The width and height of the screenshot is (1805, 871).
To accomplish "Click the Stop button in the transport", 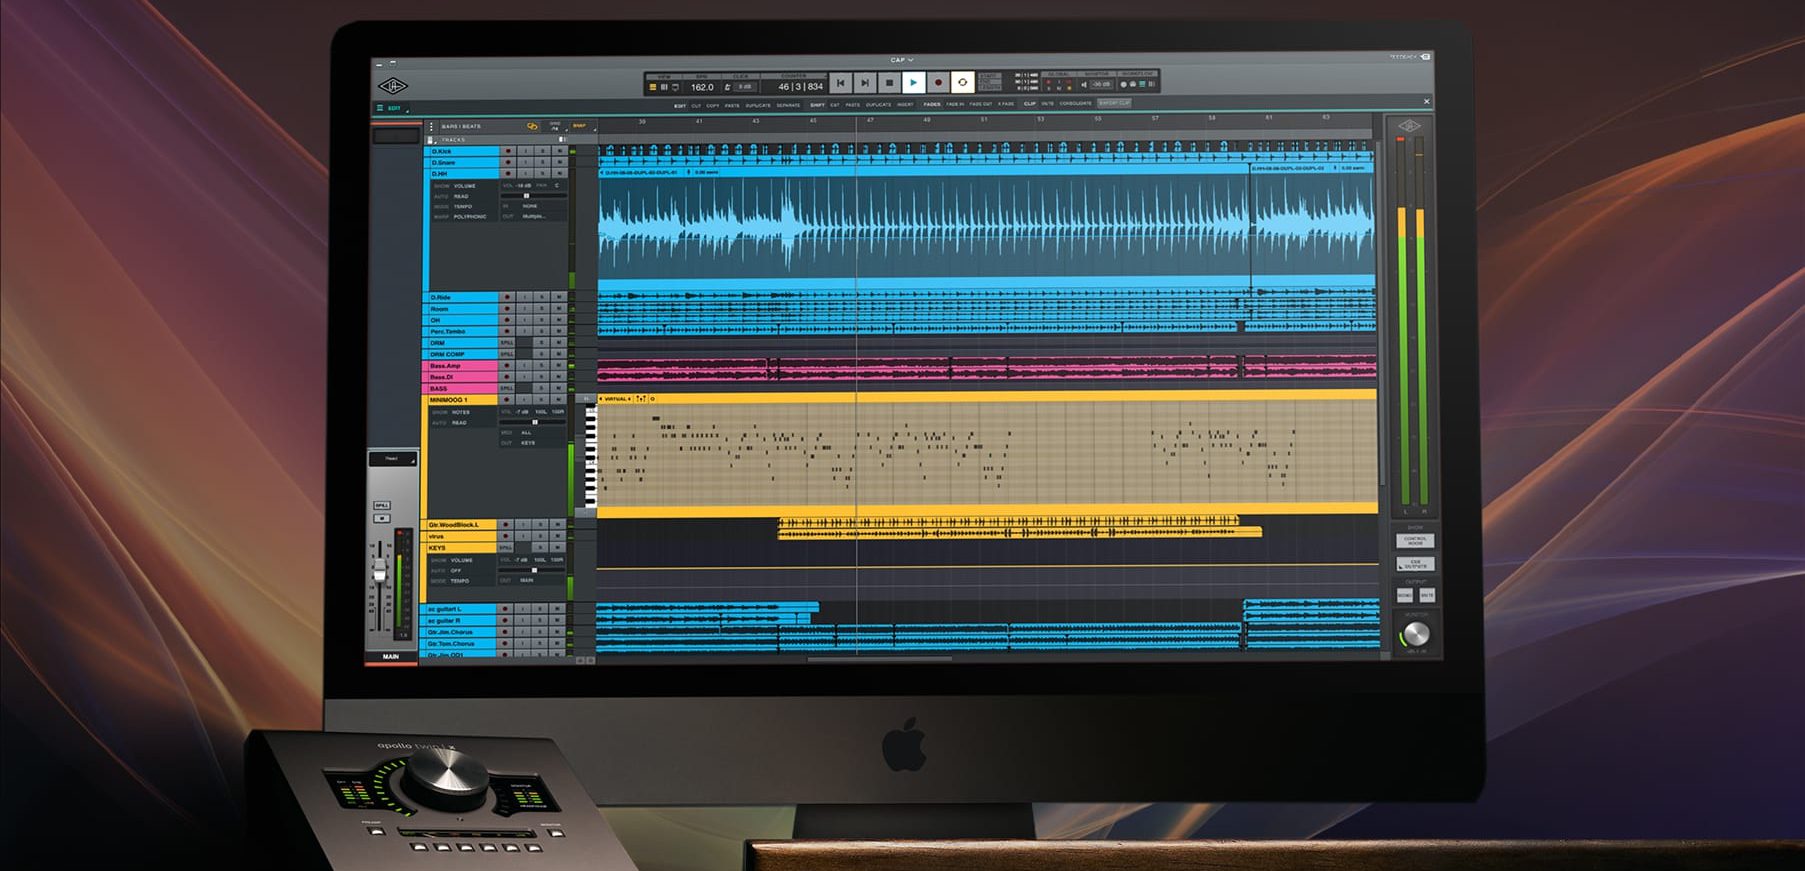I will click(x=889, y=83).
